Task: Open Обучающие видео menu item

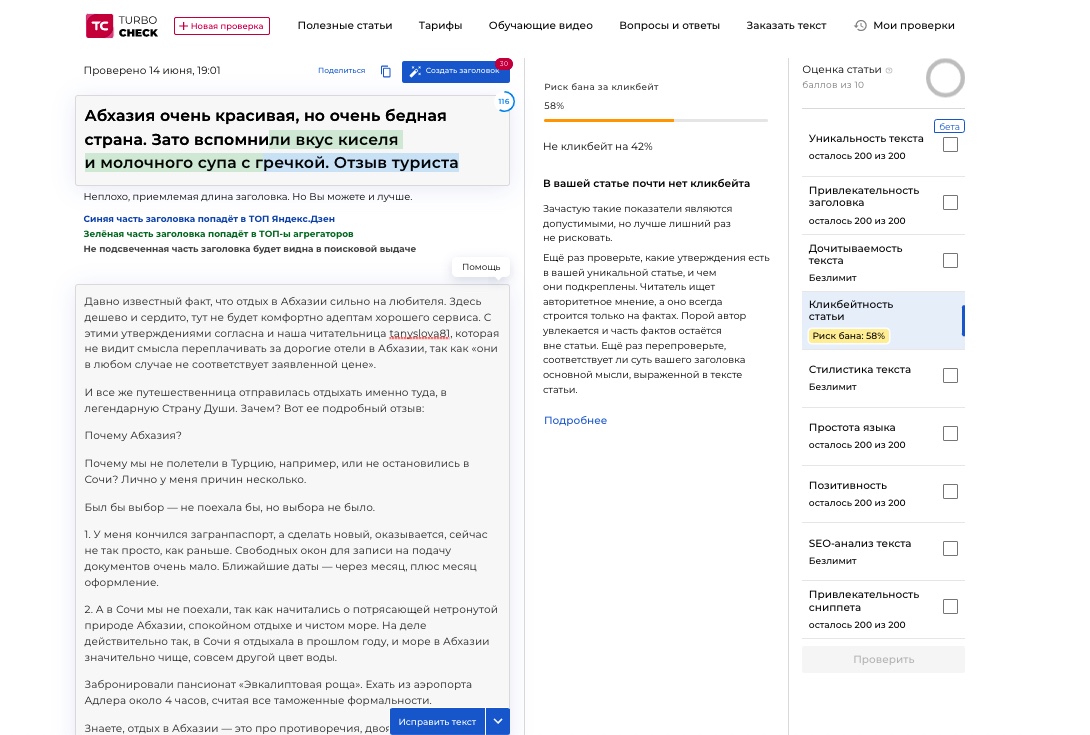Action: [540, 26]
